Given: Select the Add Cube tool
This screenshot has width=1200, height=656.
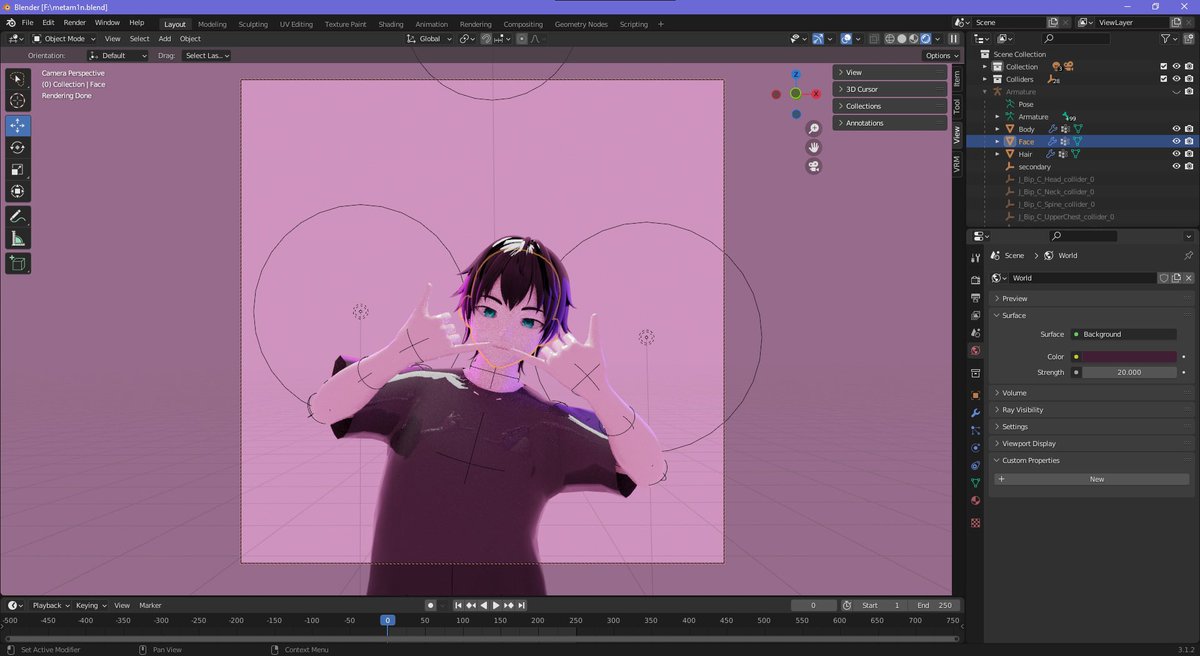Looking at the screenshot, I should click(18, 264).
